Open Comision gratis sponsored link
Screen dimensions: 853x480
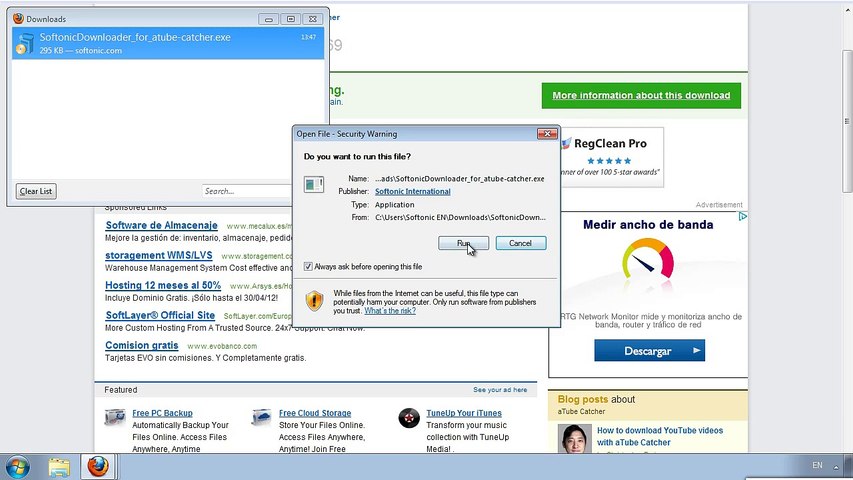pyautogui.click(x=142, y=345)
